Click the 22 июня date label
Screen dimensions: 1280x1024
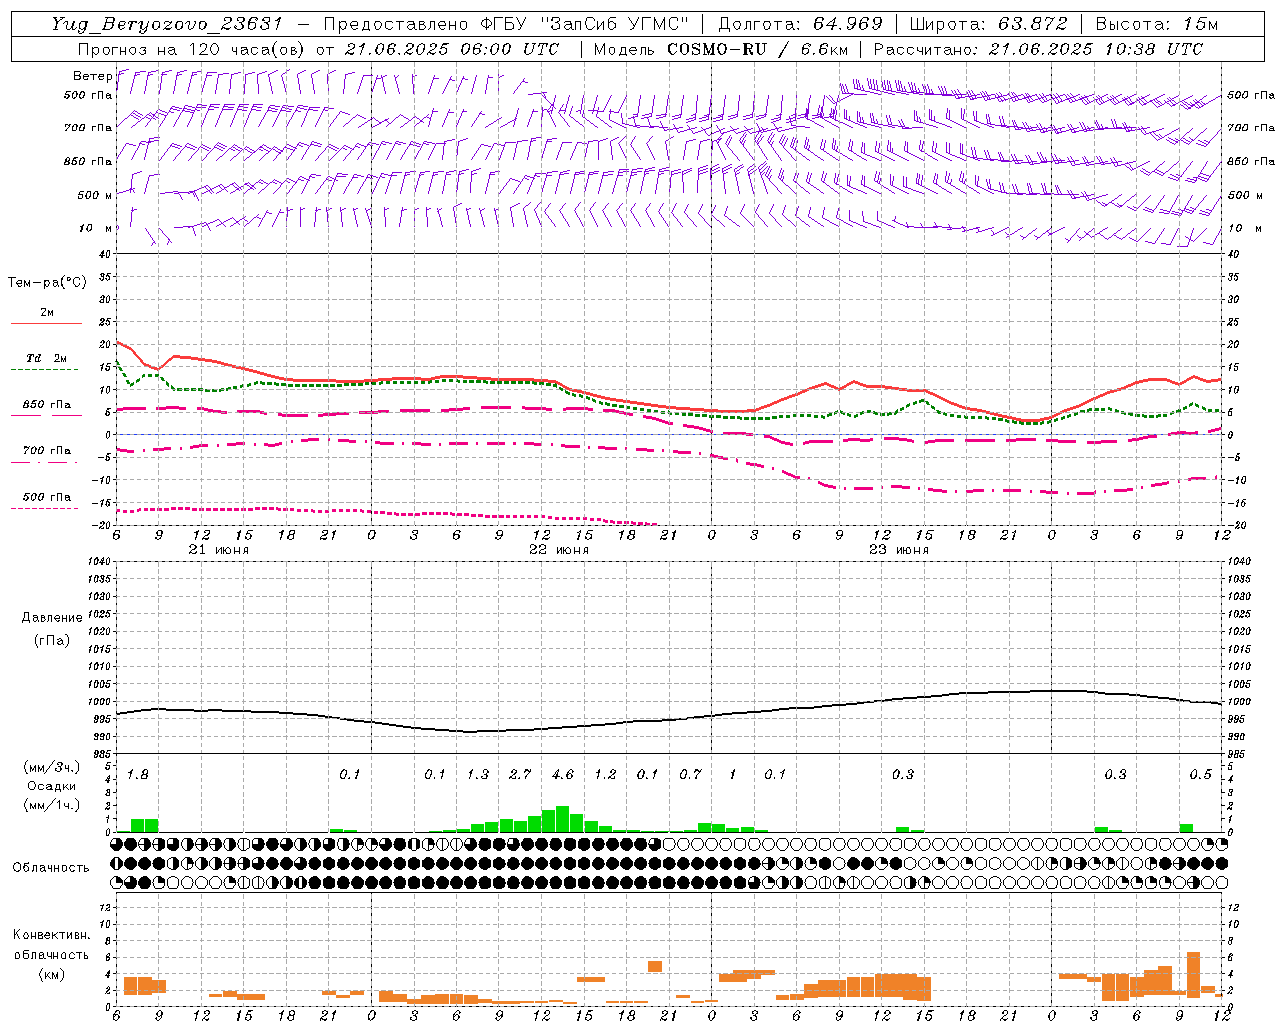pos(559,550)
